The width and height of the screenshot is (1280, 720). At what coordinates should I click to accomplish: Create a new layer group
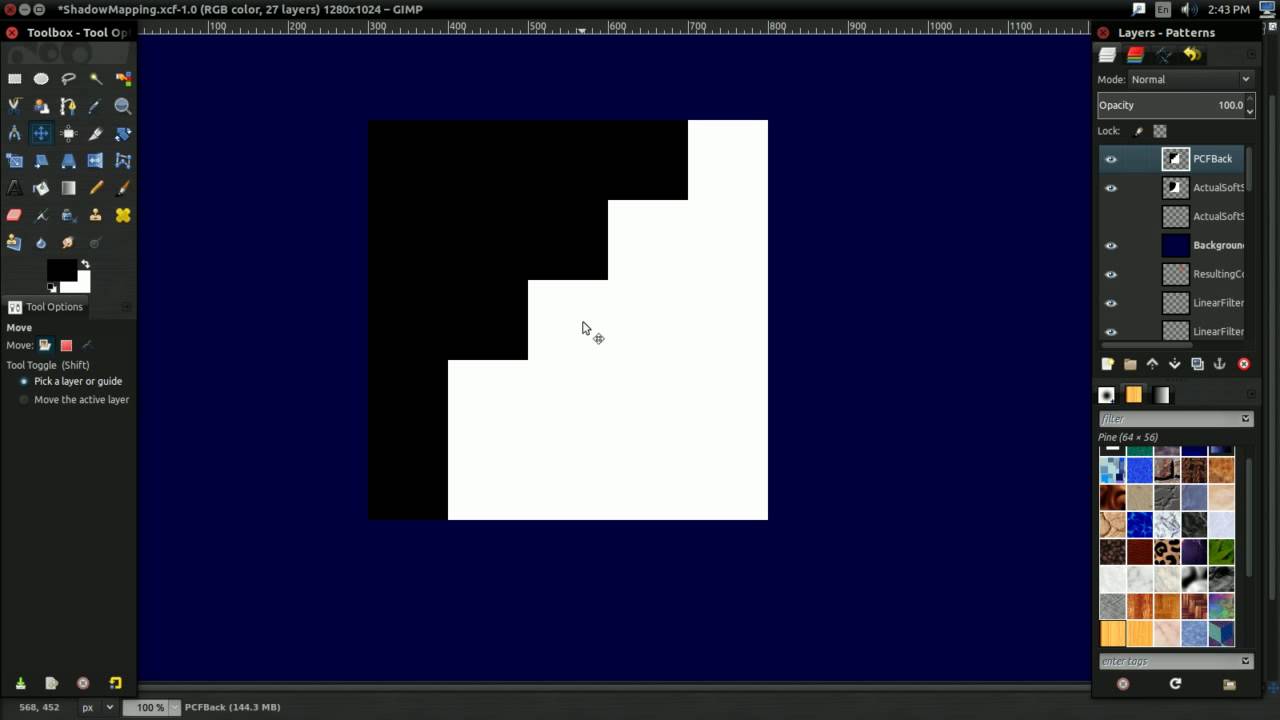1130,364
